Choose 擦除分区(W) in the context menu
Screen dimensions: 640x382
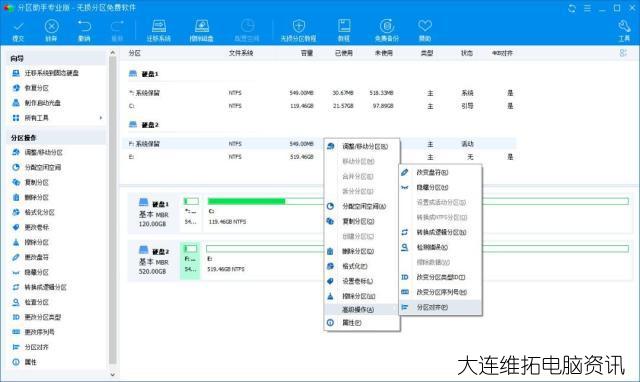point(362,296)
